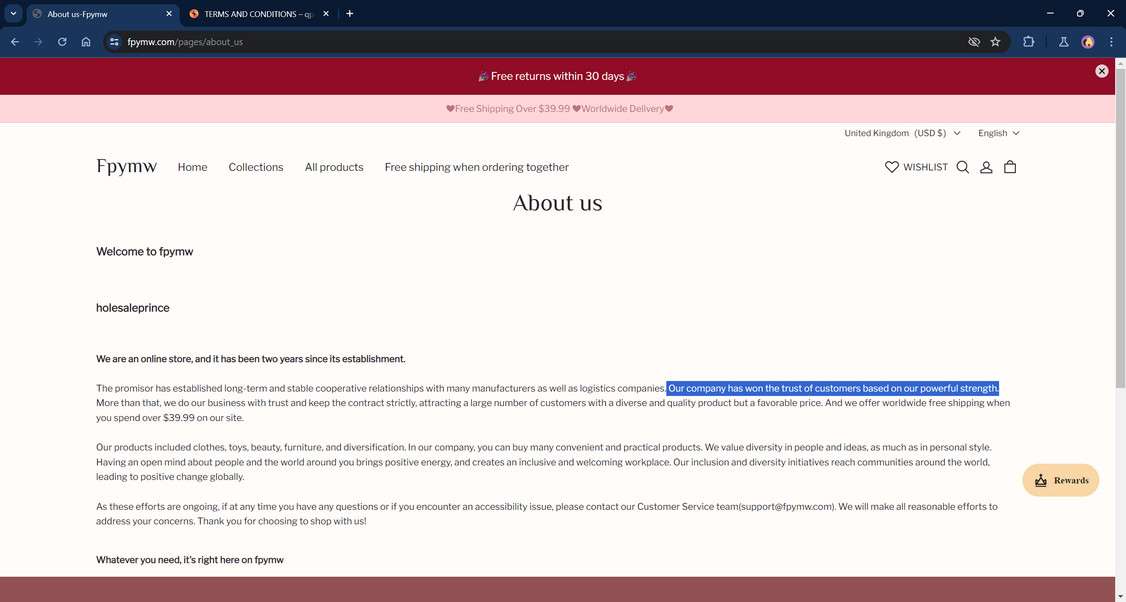
Task: Open the United Kingdom (USD $) currency dropdown
Action: 899,132
